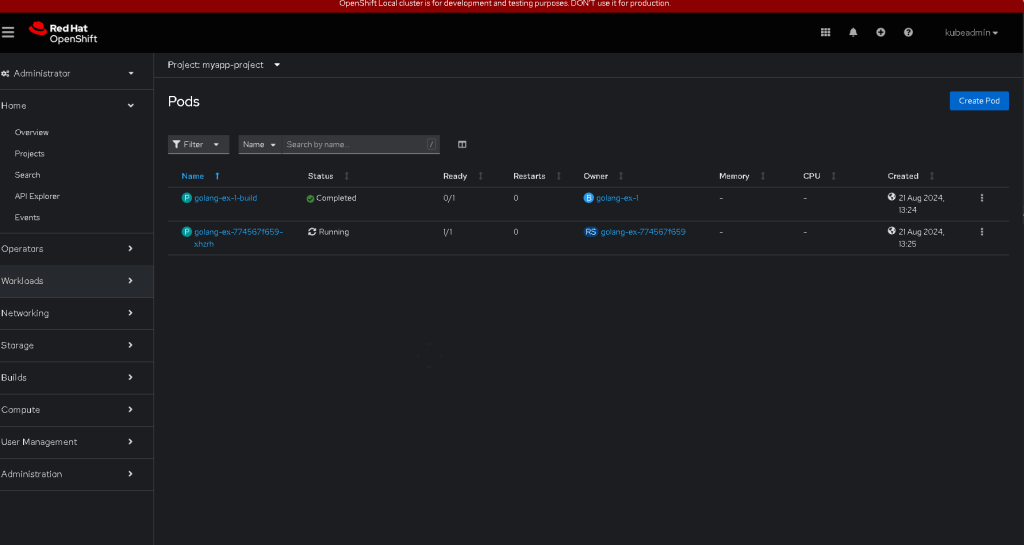The image size is (1024, 545).
Task: Open API Explorer in the sidebar
Action: click(37, 196)
